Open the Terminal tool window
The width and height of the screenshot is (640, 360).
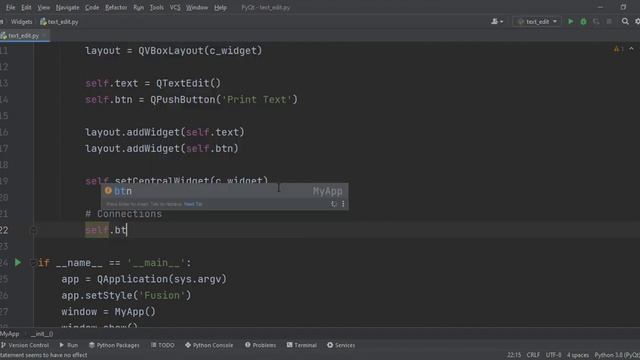click(302, 345)
